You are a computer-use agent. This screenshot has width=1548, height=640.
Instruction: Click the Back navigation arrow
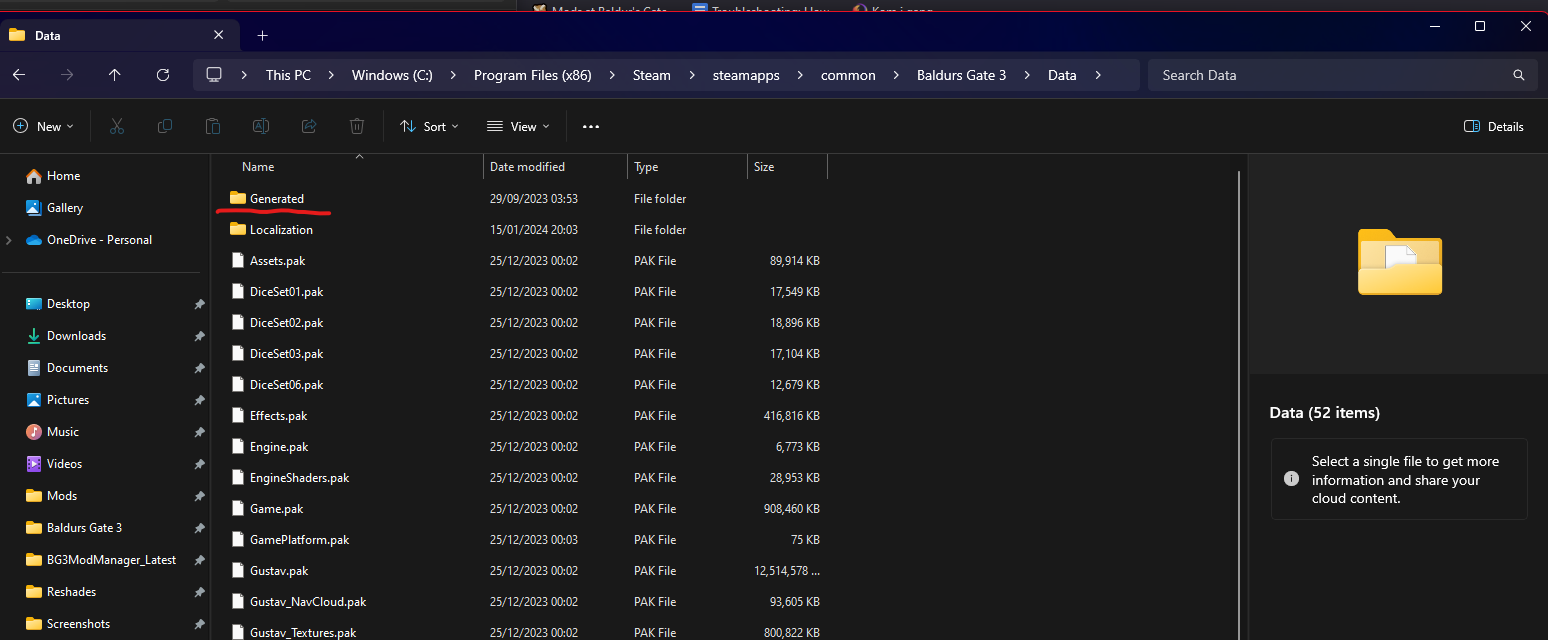pyautogui.click(x=19, y=75)
